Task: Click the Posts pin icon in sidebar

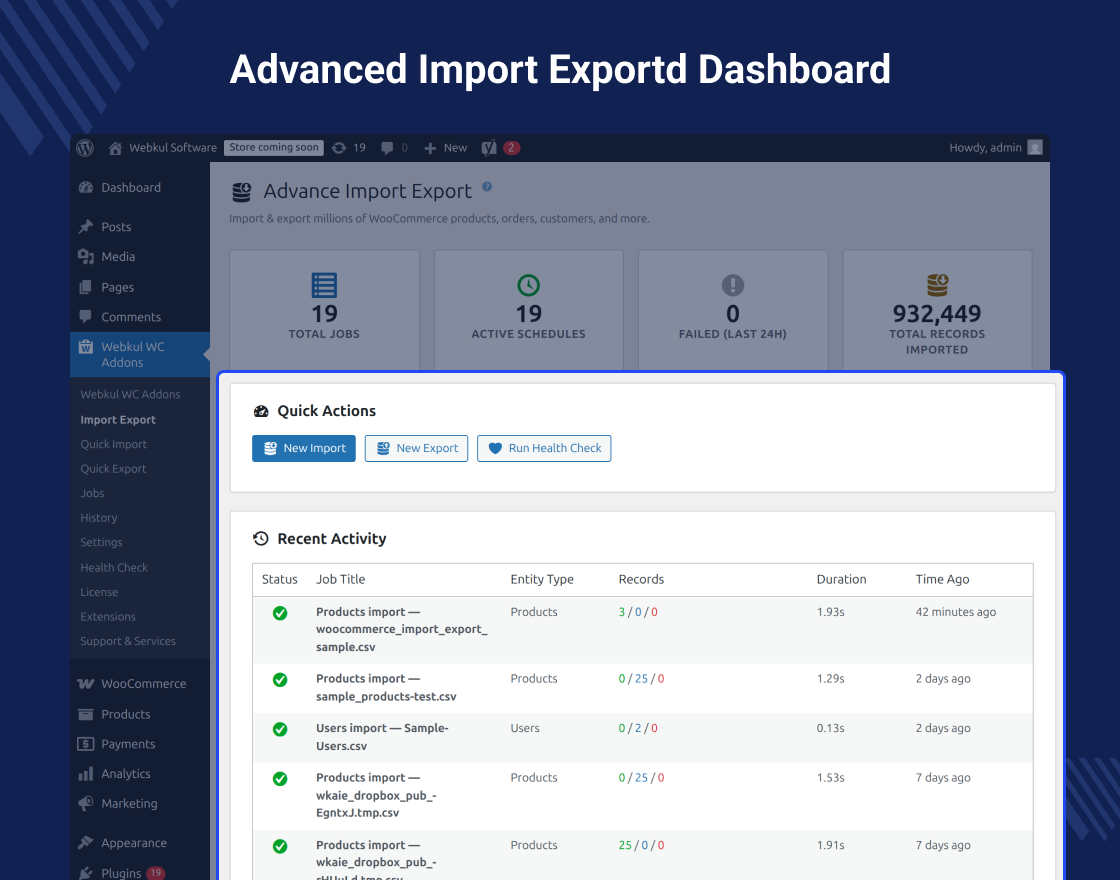Action: point(86,226)
